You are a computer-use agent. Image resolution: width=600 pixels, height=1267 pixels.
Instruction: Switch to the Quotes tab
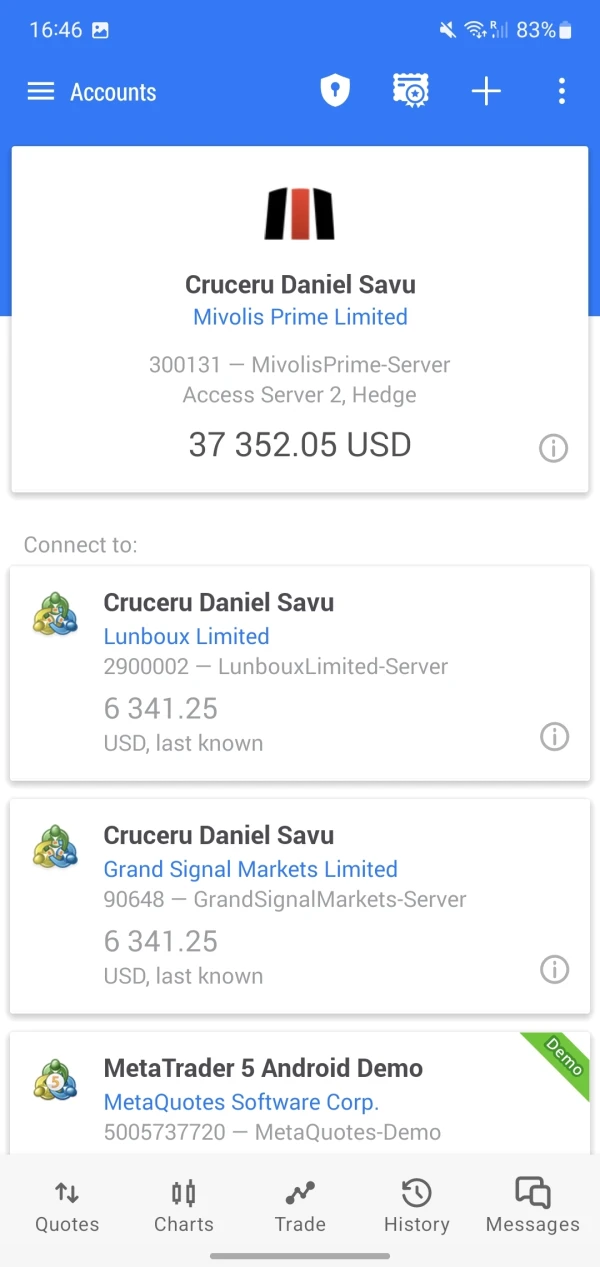(67, 1206)
